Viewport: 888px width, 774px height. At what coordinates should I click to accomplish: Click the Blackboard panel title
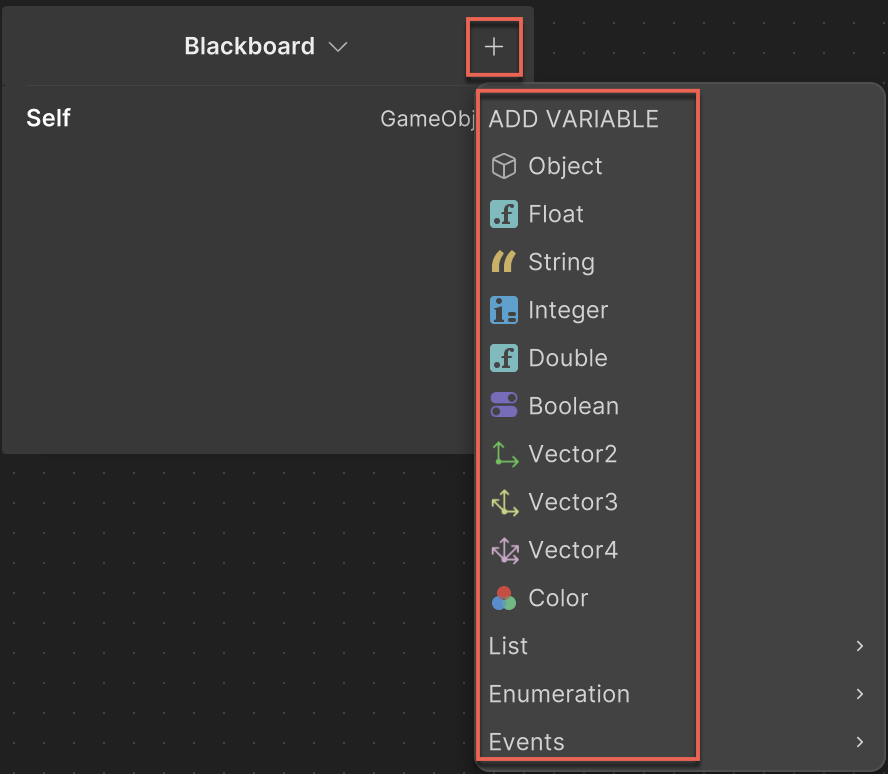coord(249,46)
